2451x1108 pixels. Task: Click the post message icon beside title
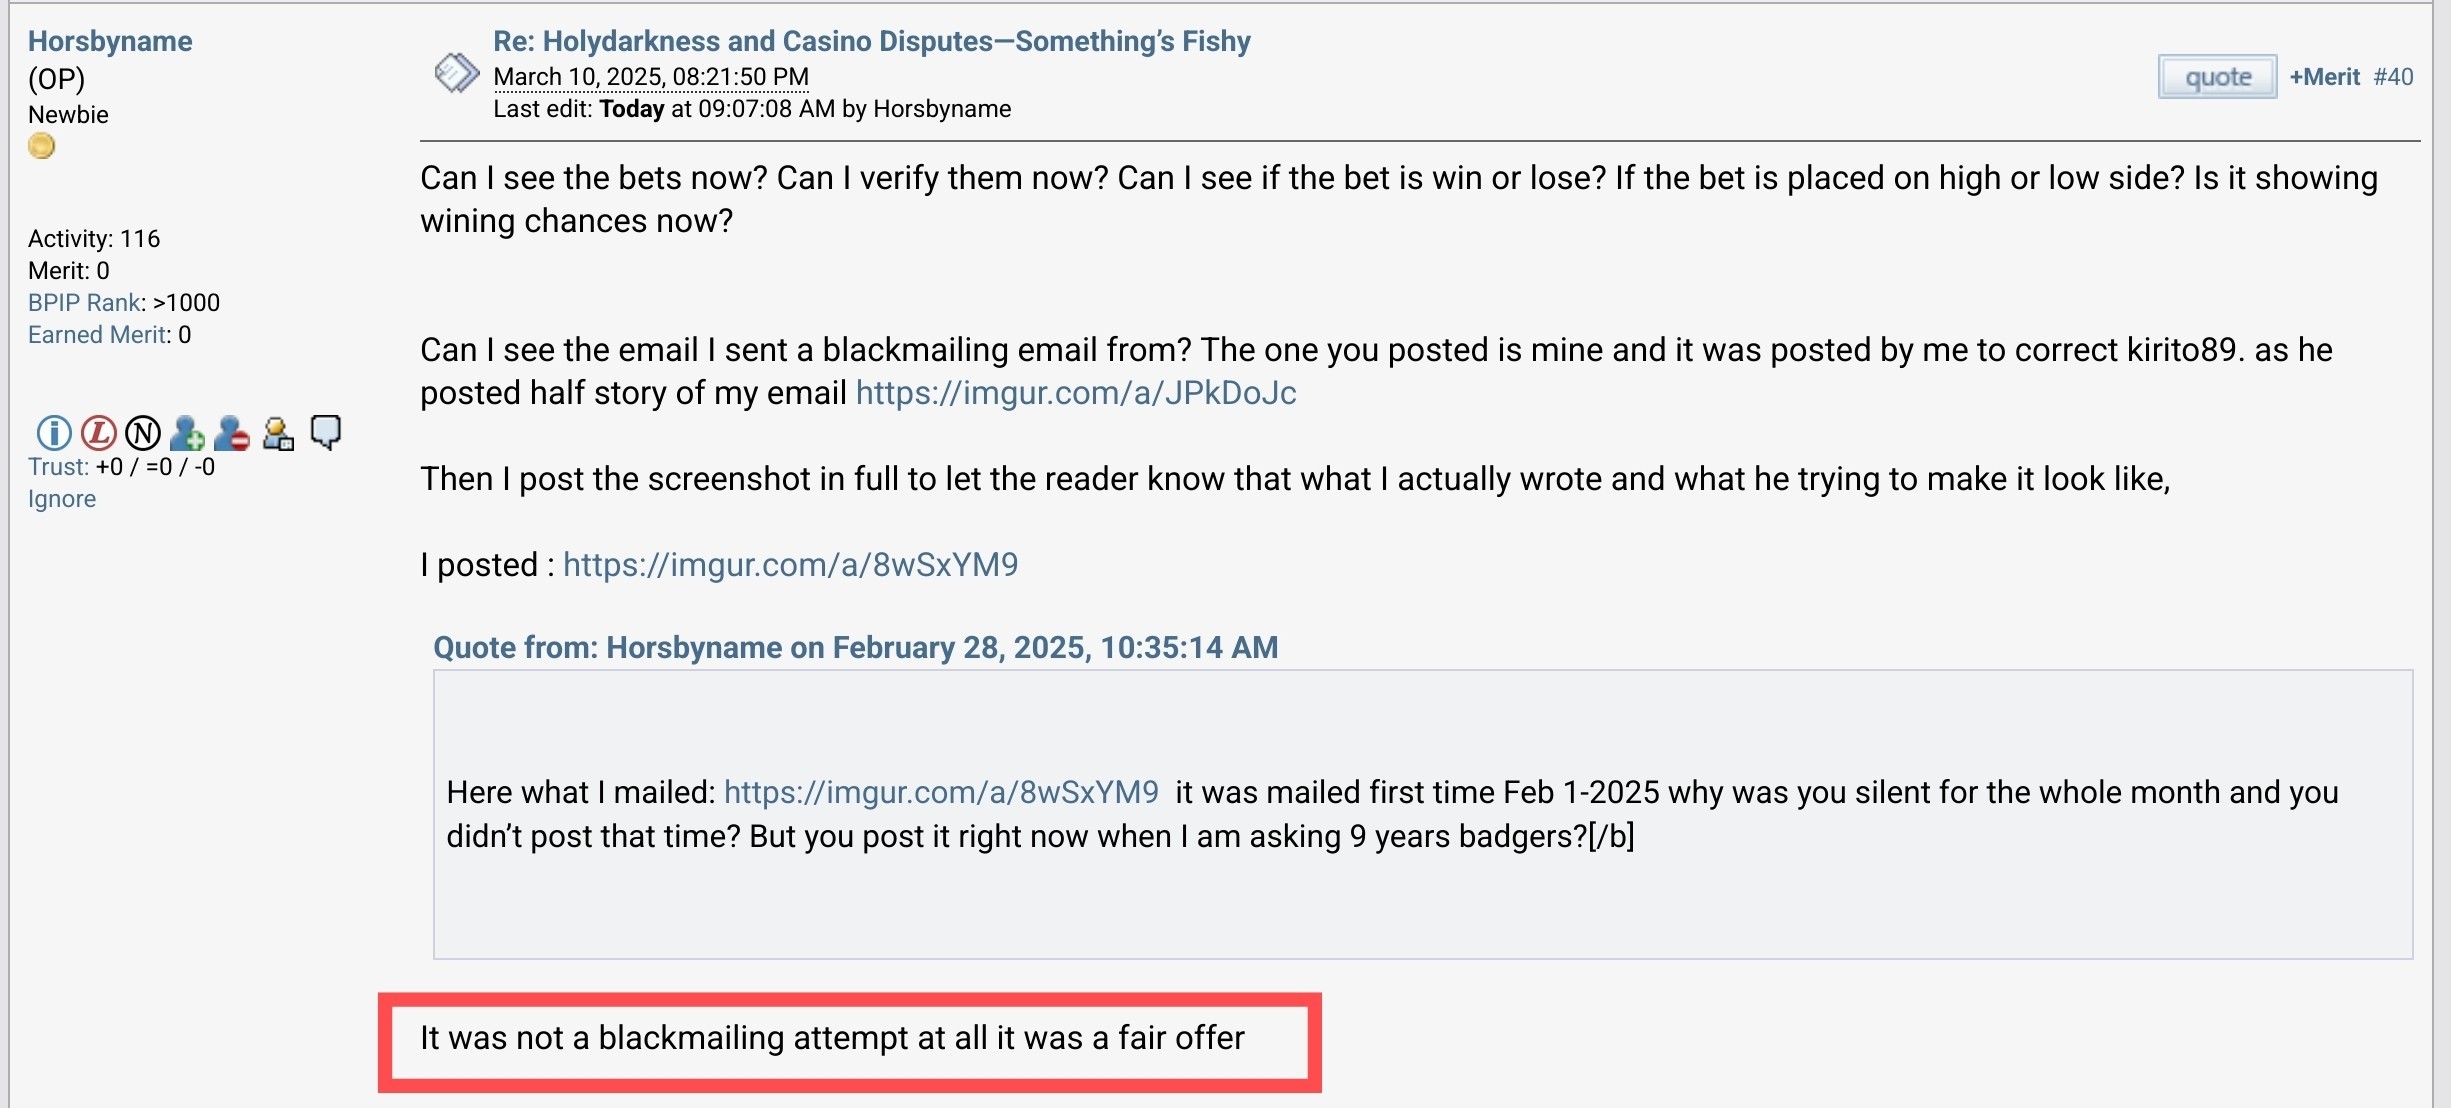tap(457, 73)
